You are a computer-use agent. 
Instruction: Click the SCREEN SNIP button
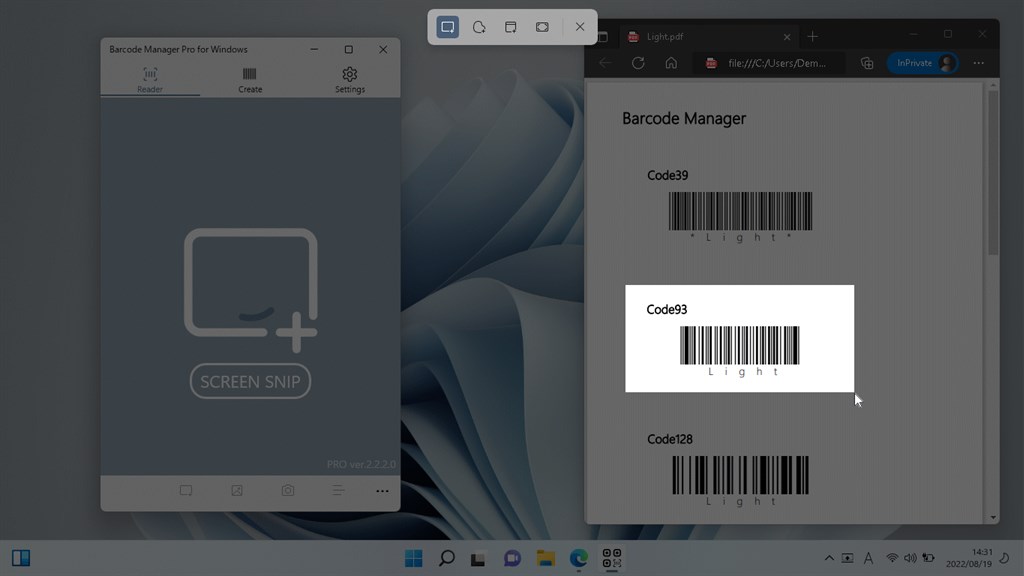[250, 381]
